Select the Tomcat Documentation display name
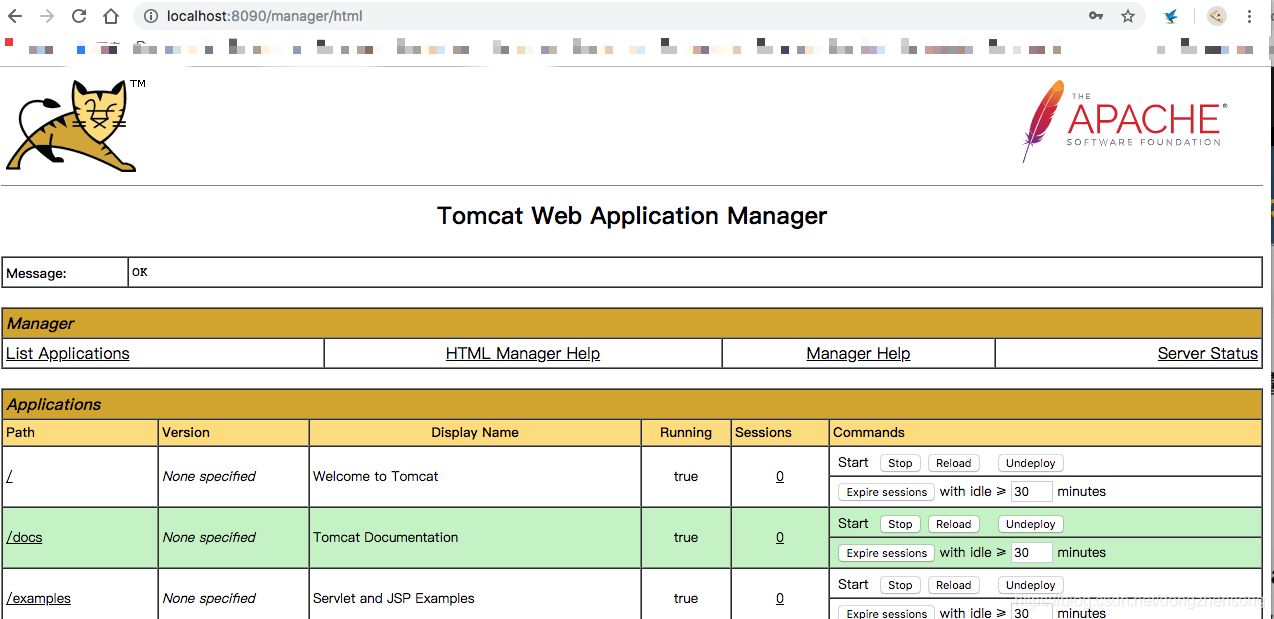Viewport: 1274px width, 619px height. click(386, 537)
